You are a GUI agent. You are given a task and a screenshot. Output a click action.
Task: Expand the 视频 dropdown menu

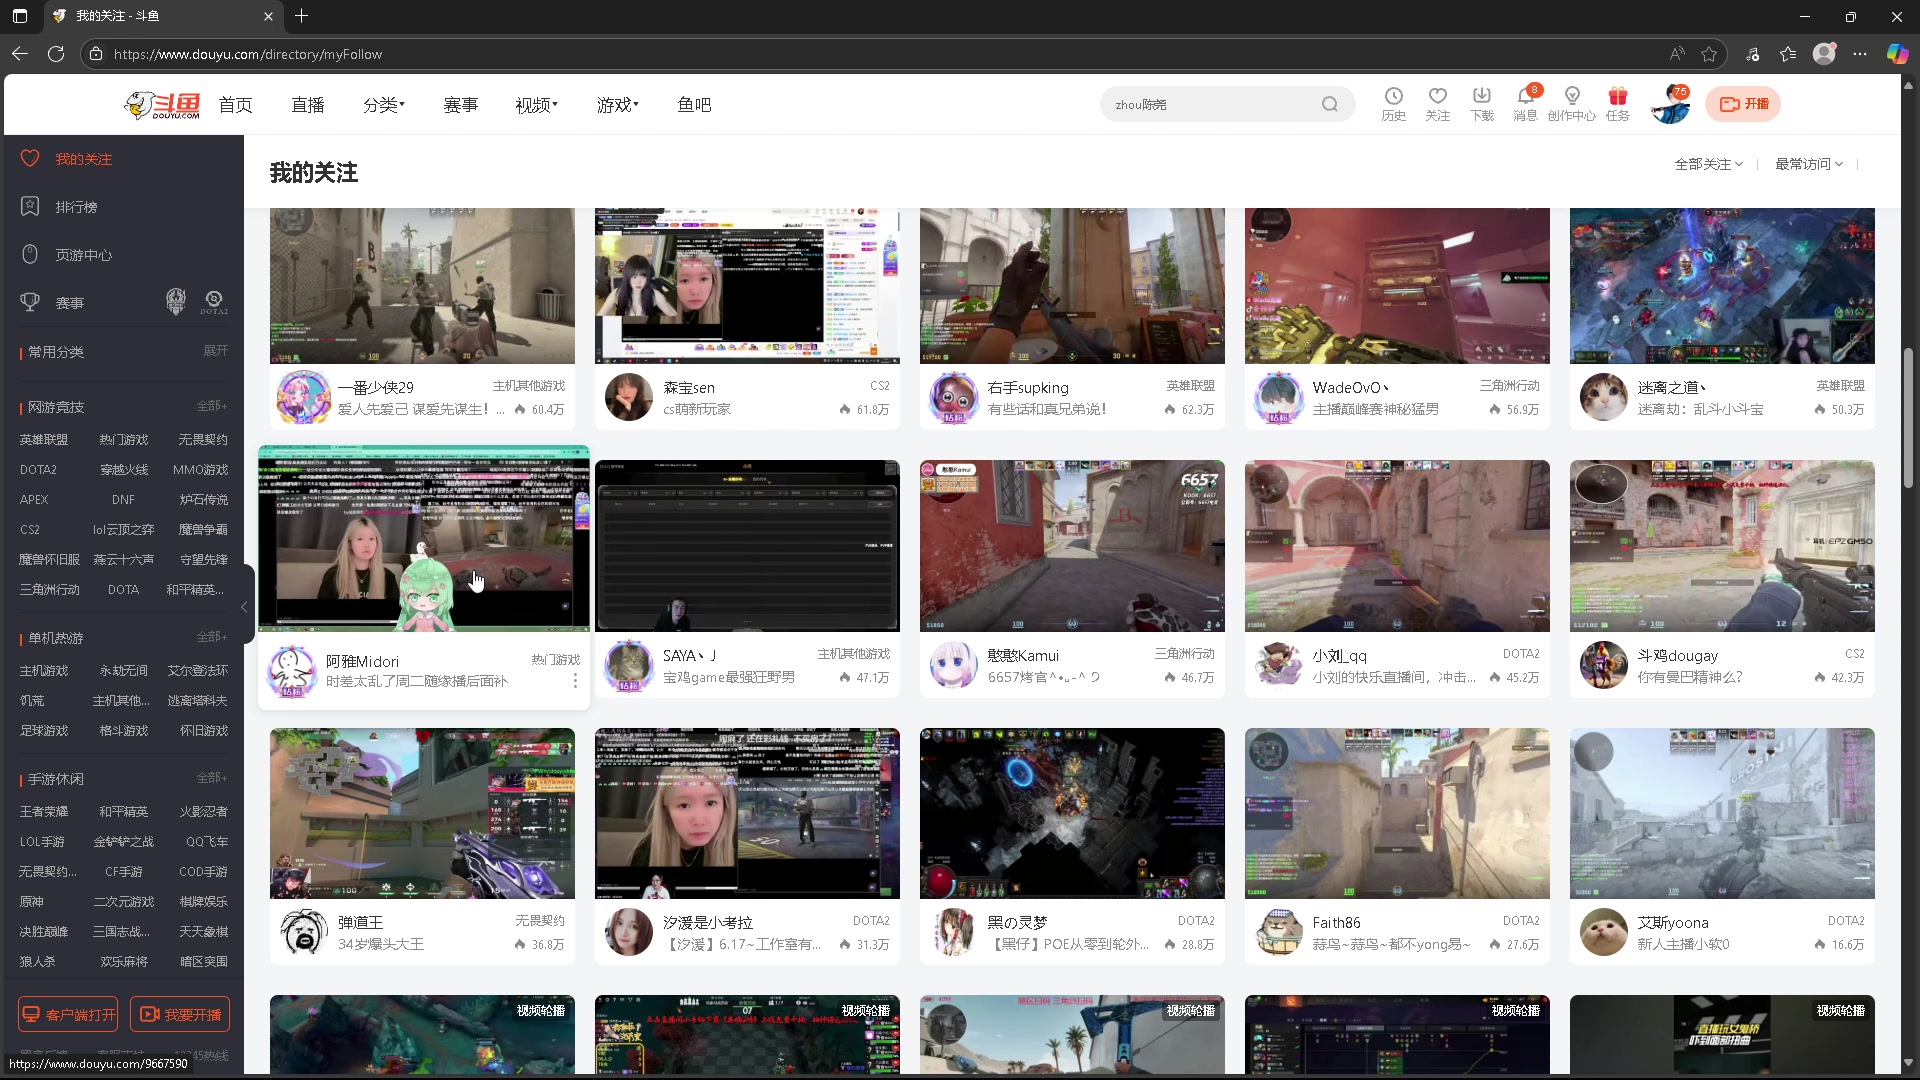click(x=537, y=105)
